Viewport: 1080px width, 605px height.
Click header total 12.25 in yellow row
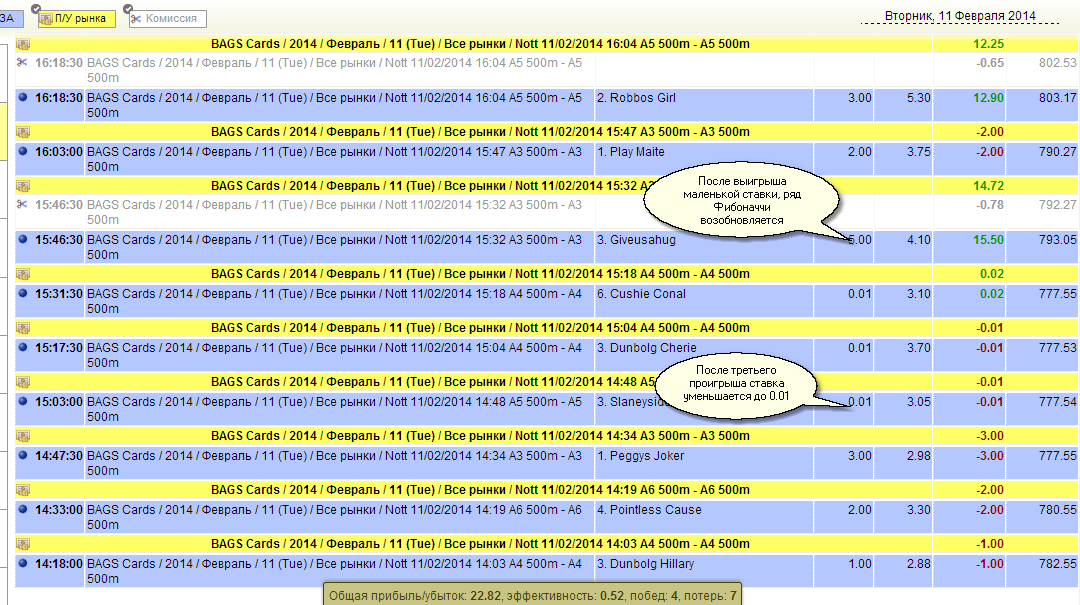point(988,44)
